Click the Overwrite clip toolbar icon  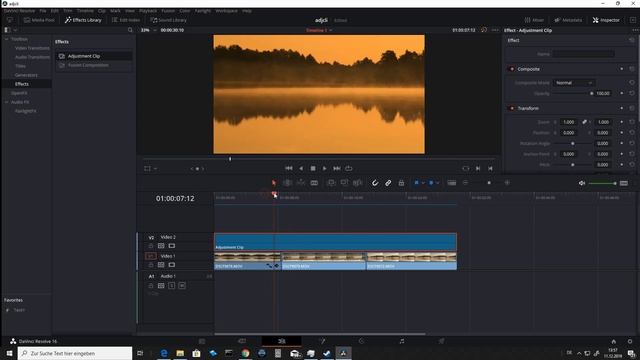[x=344, y=183]
